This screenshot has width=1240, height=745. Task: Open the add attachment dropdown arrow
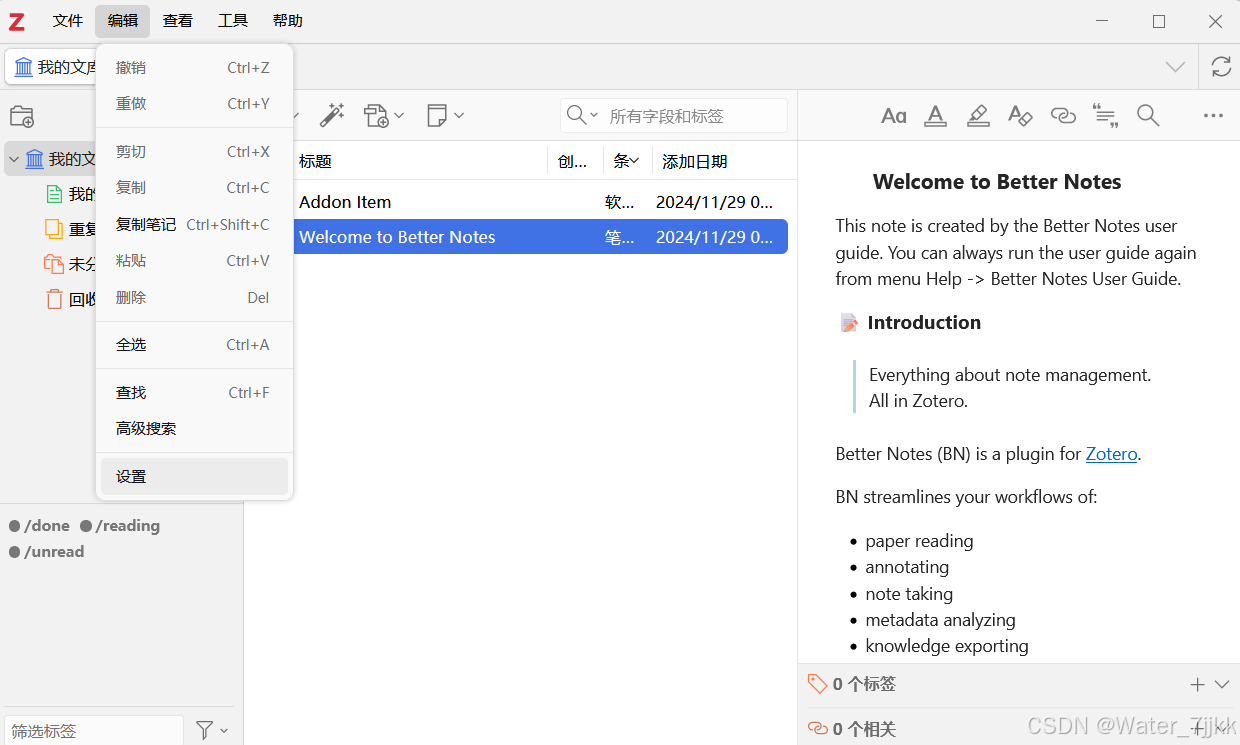(399, 116)
